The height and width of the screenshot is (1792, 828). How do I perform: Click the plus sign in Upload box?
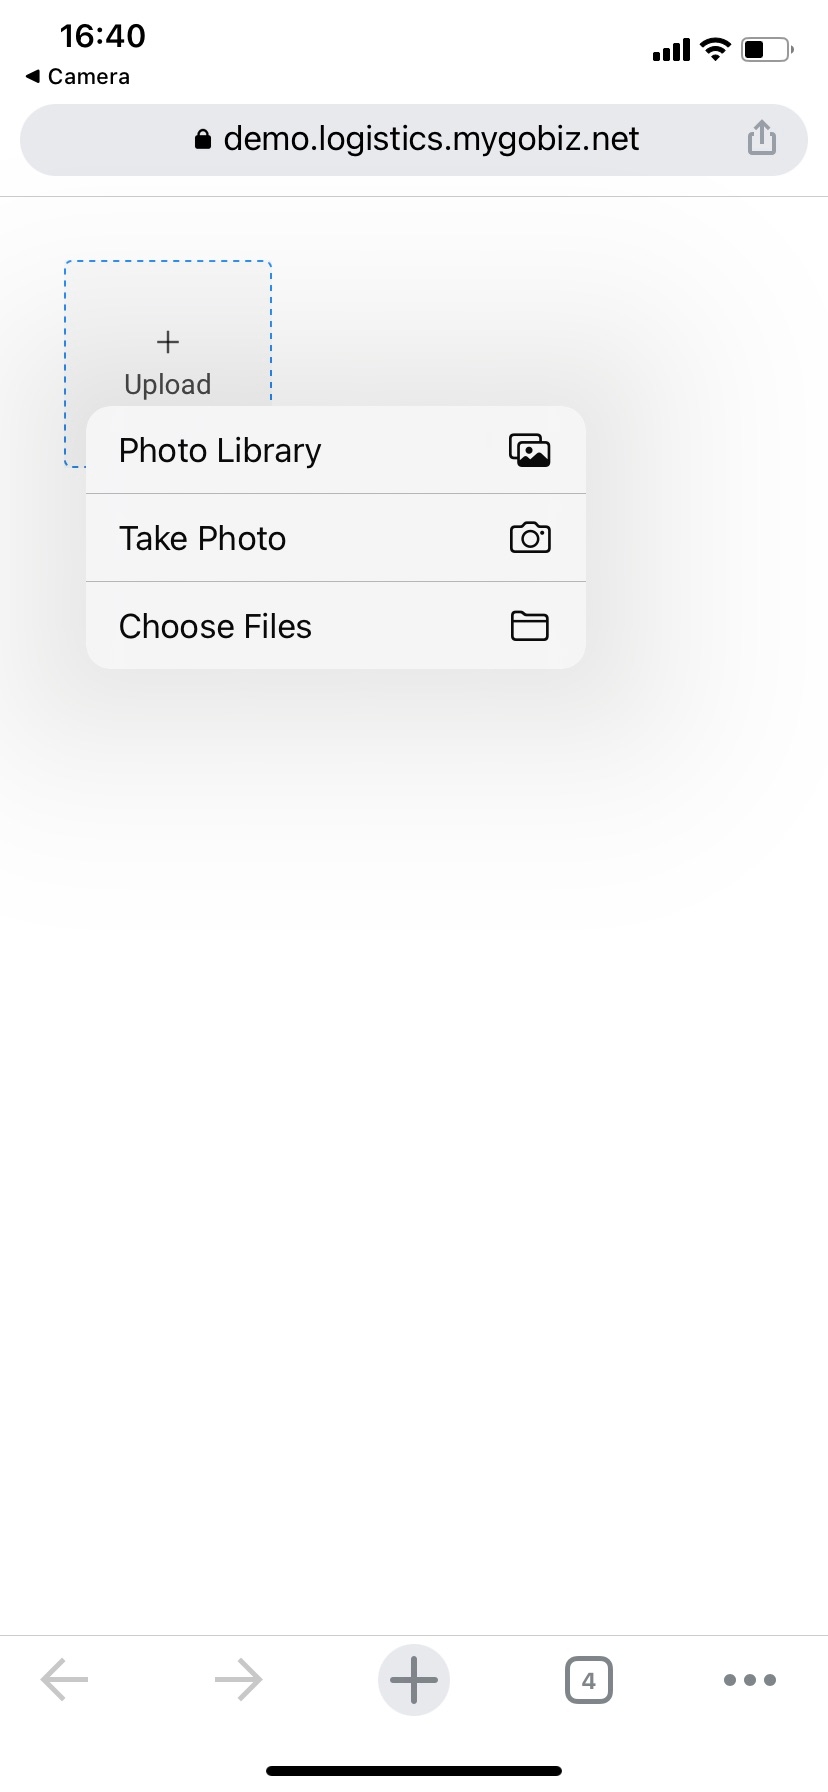point(168,342)
